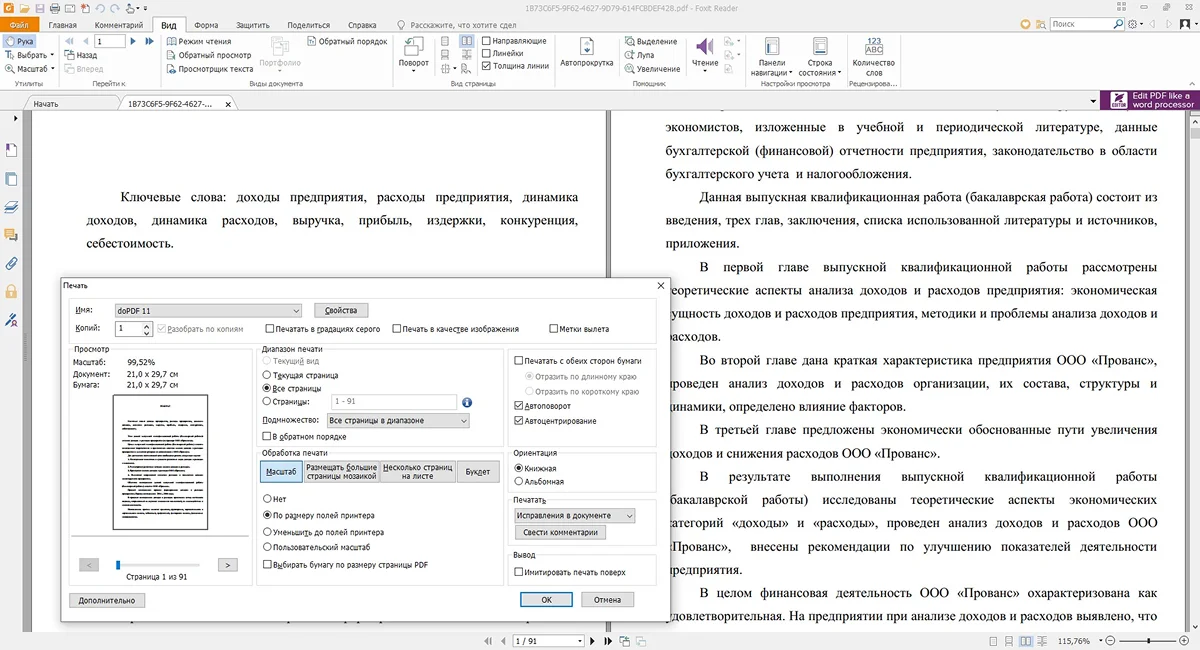This screenshot has height=650, width=1200.
Task: Switch to the Защитить ribbon tab
Action: (x=253, y=23)
